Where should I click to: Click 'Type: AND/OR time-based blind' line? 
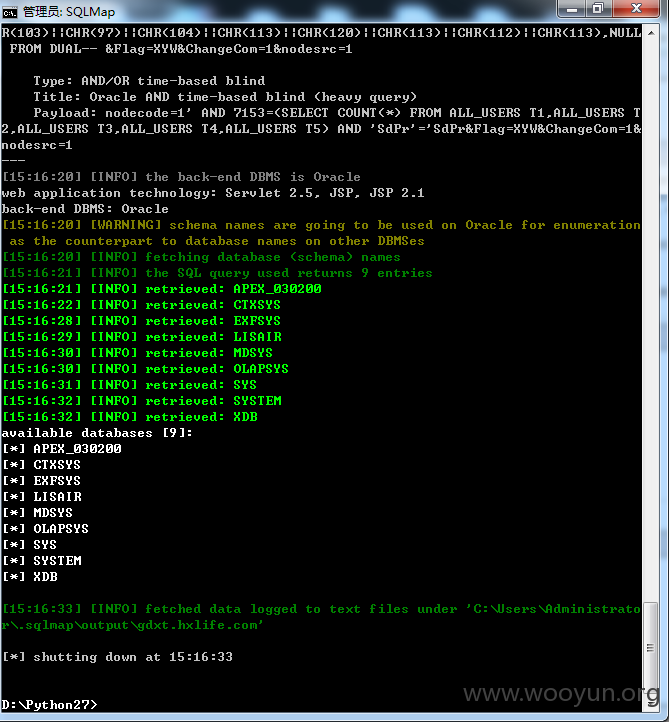149,81
